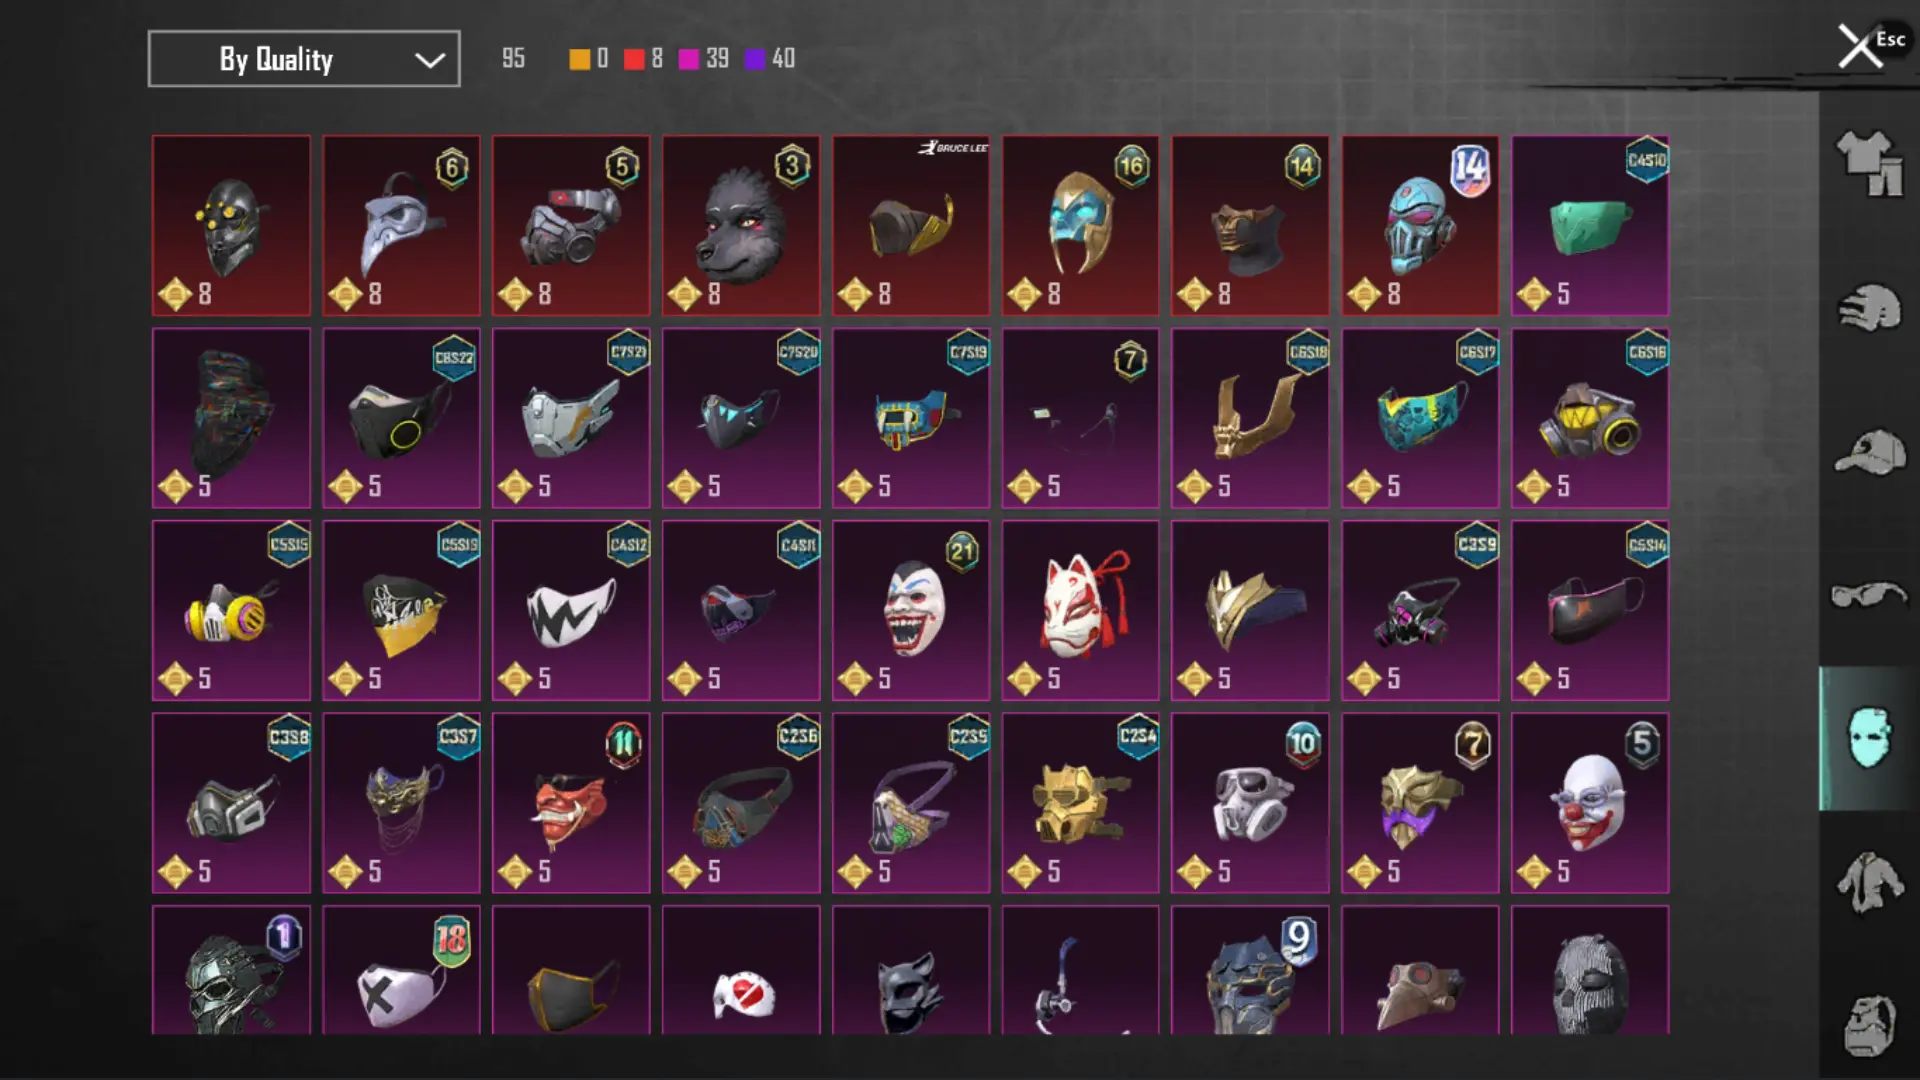
Task: Pick the clown mask with level 5
Action: 1590,803
